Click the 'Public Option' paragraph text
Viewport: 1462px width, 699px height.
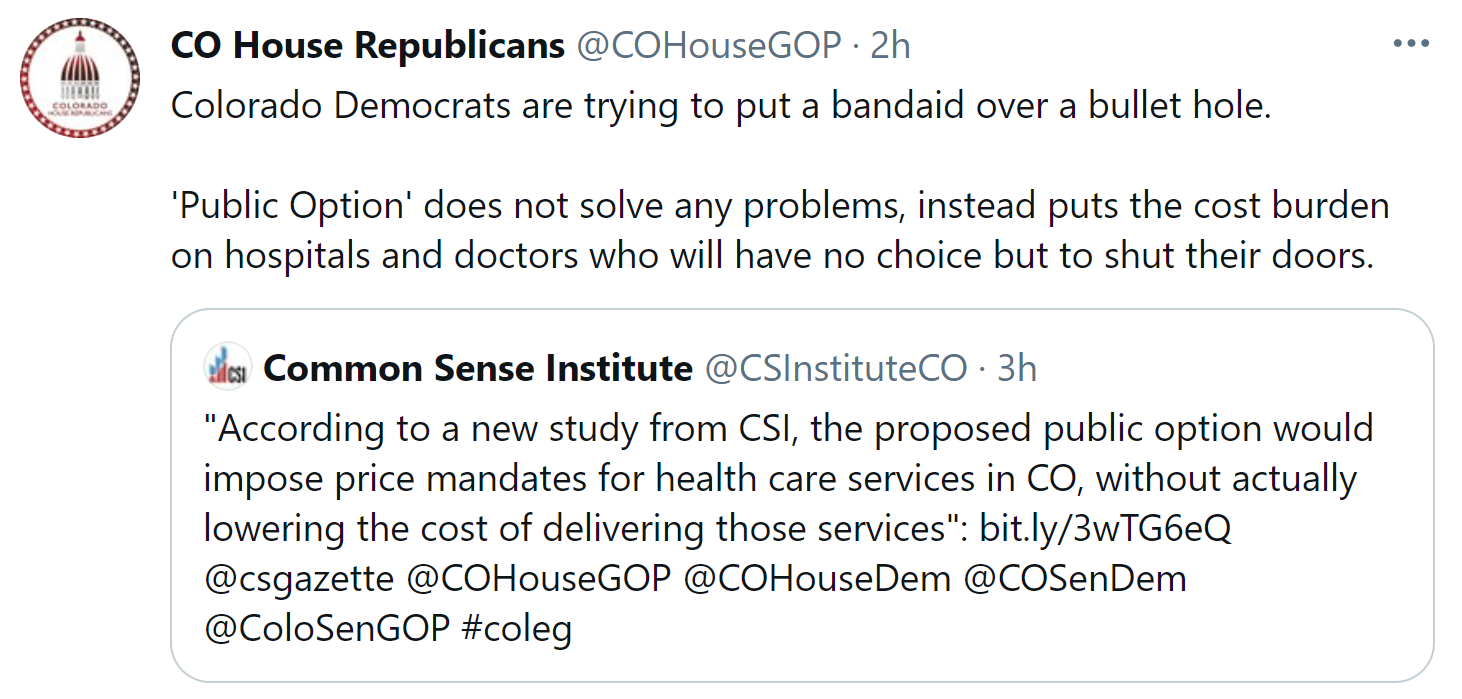point(780,230)
